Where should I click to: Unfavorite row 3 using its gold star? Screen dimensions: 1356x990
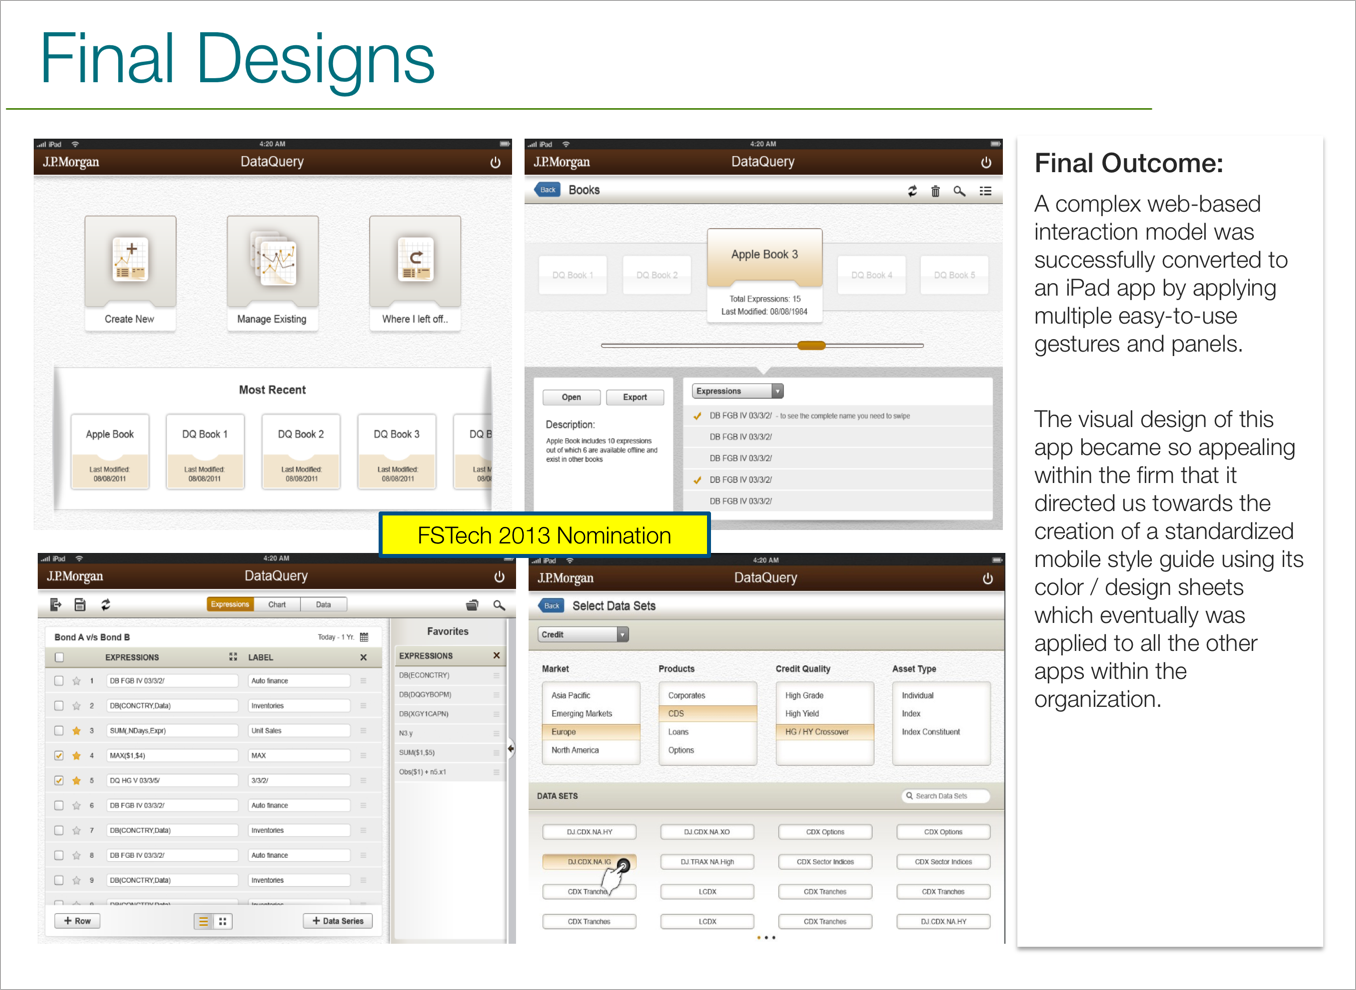coord(76,731)
